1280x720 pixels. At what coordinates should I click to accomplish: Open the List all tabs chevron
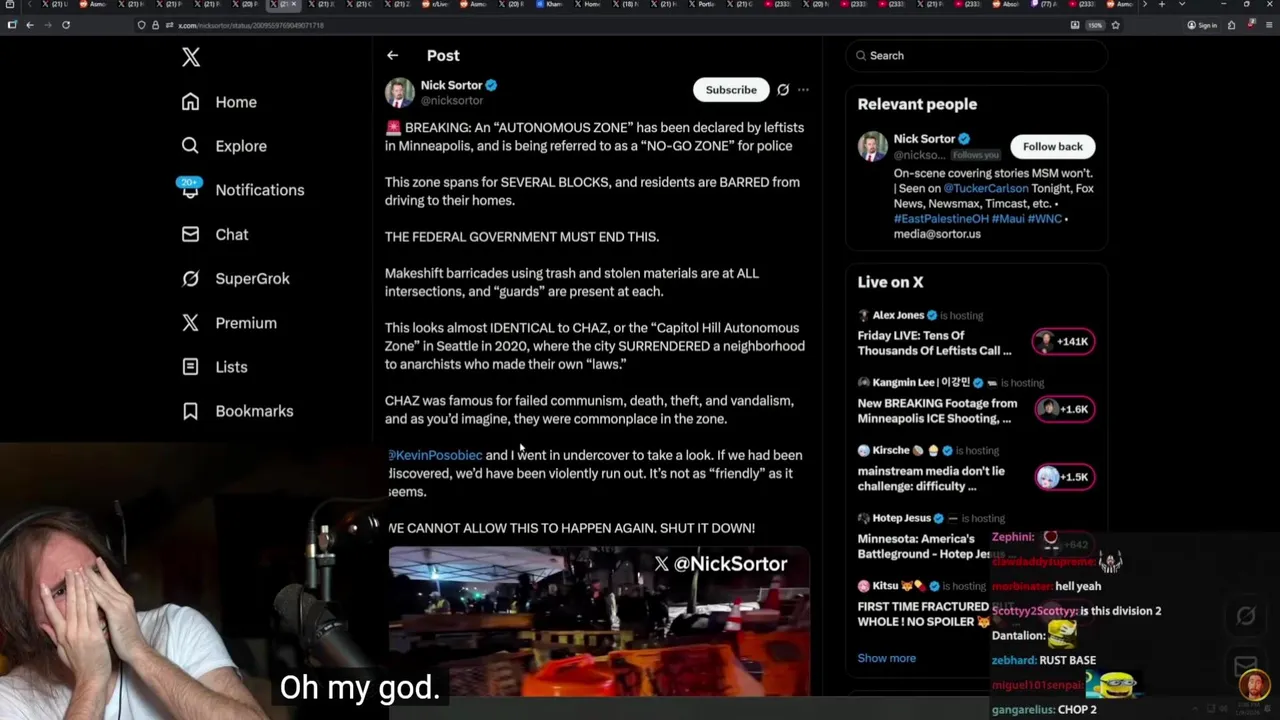[x=1182, y=4]
